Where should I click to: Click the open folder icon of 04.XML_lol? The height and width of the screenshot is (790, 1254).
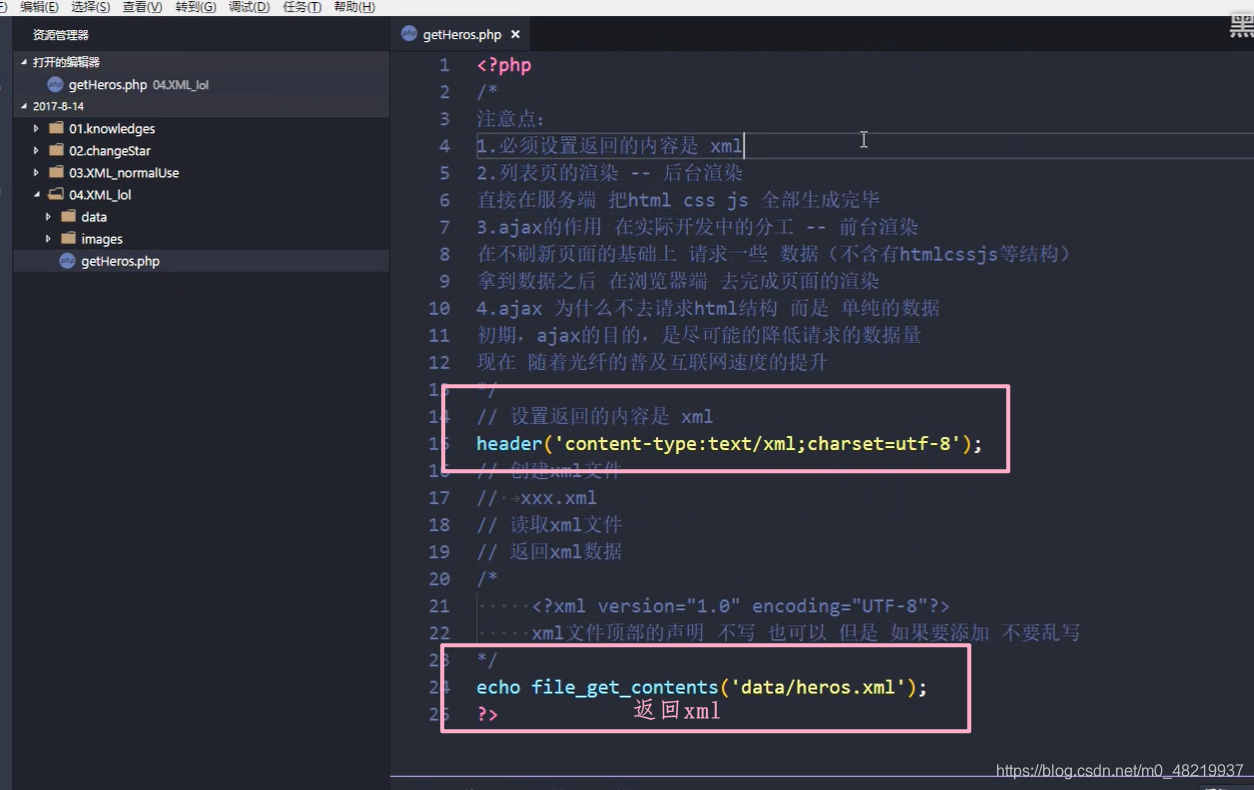click(x=56, y=195)
